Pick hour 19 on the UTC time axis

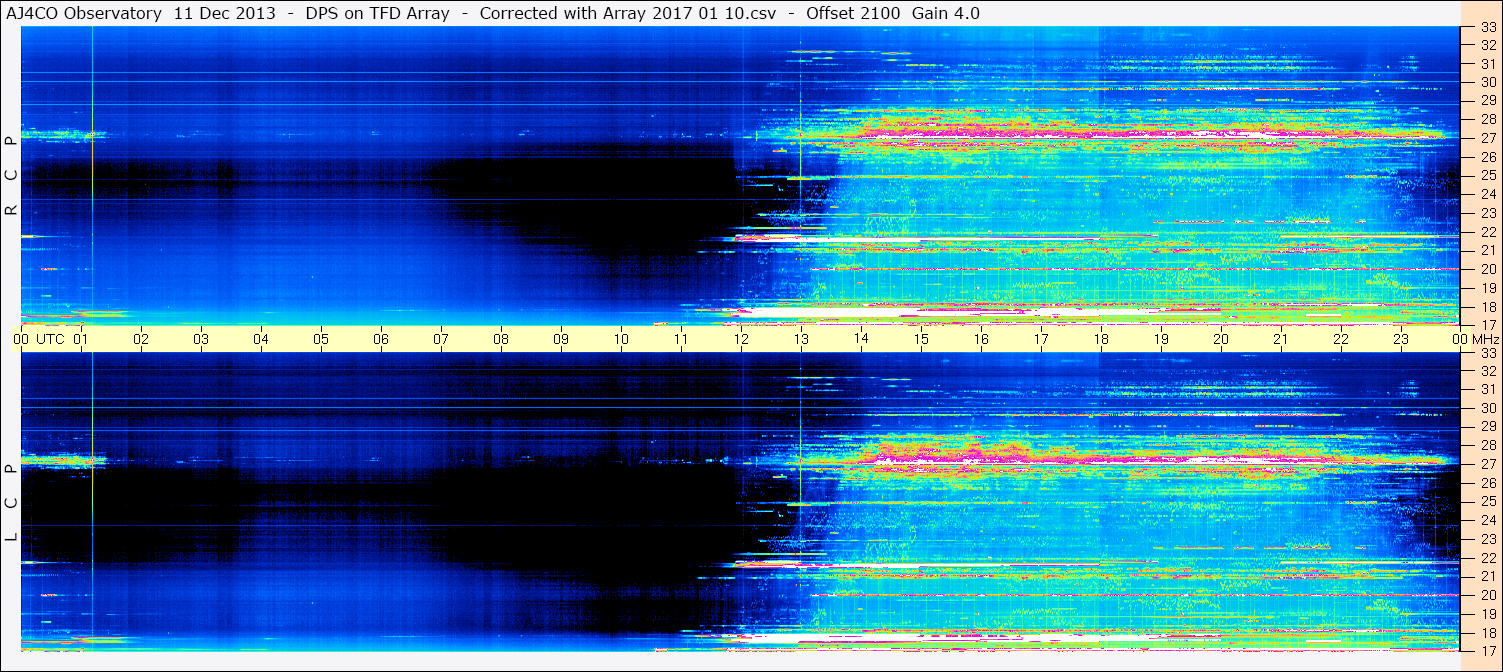coord(1162,339)
